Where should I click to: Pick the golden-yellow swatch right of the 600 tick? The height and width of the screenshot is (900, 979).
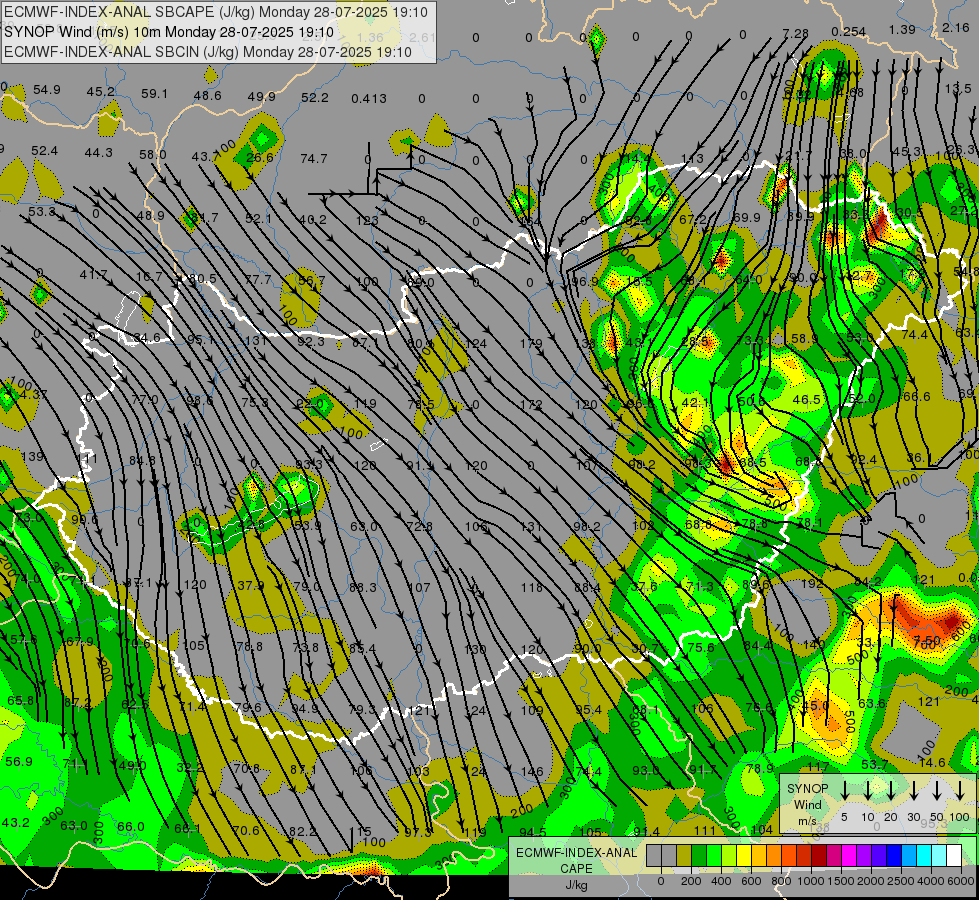tap(759, 855)
